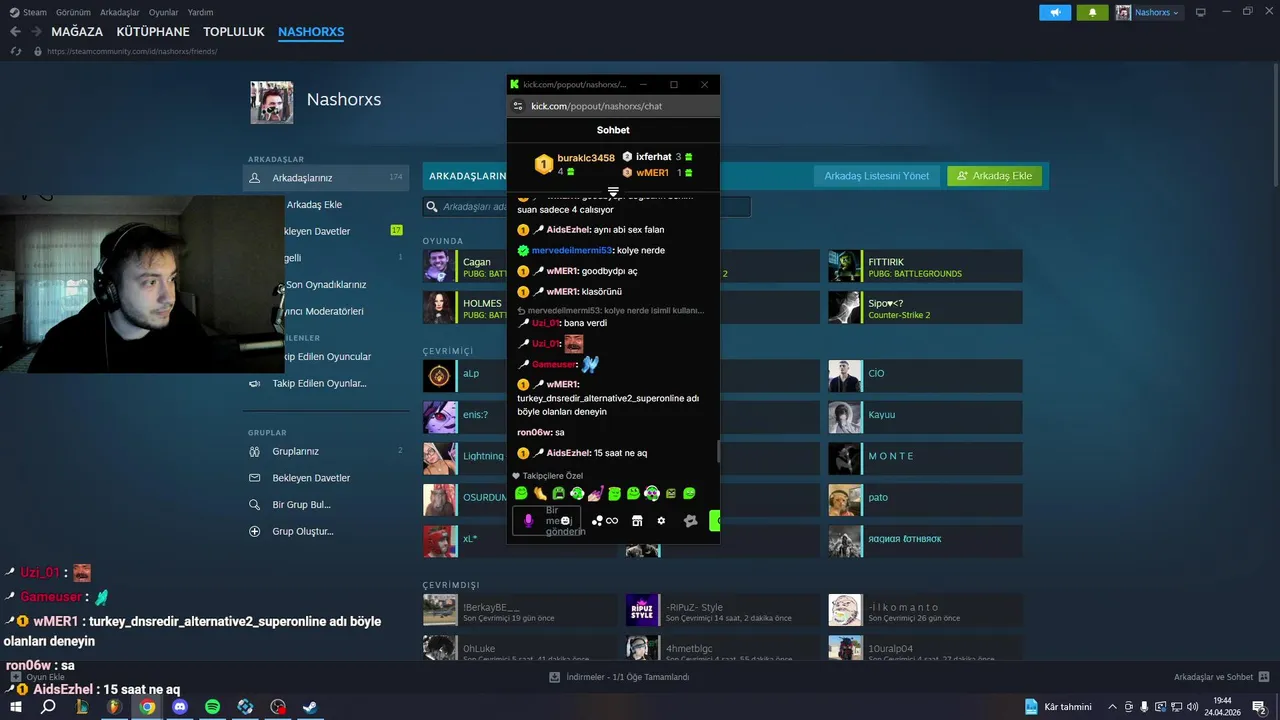Image resolution: width=1280 pixels, height=720 pixels.
Task: Open Kick chat settings gear
Action: pos(661,521)
